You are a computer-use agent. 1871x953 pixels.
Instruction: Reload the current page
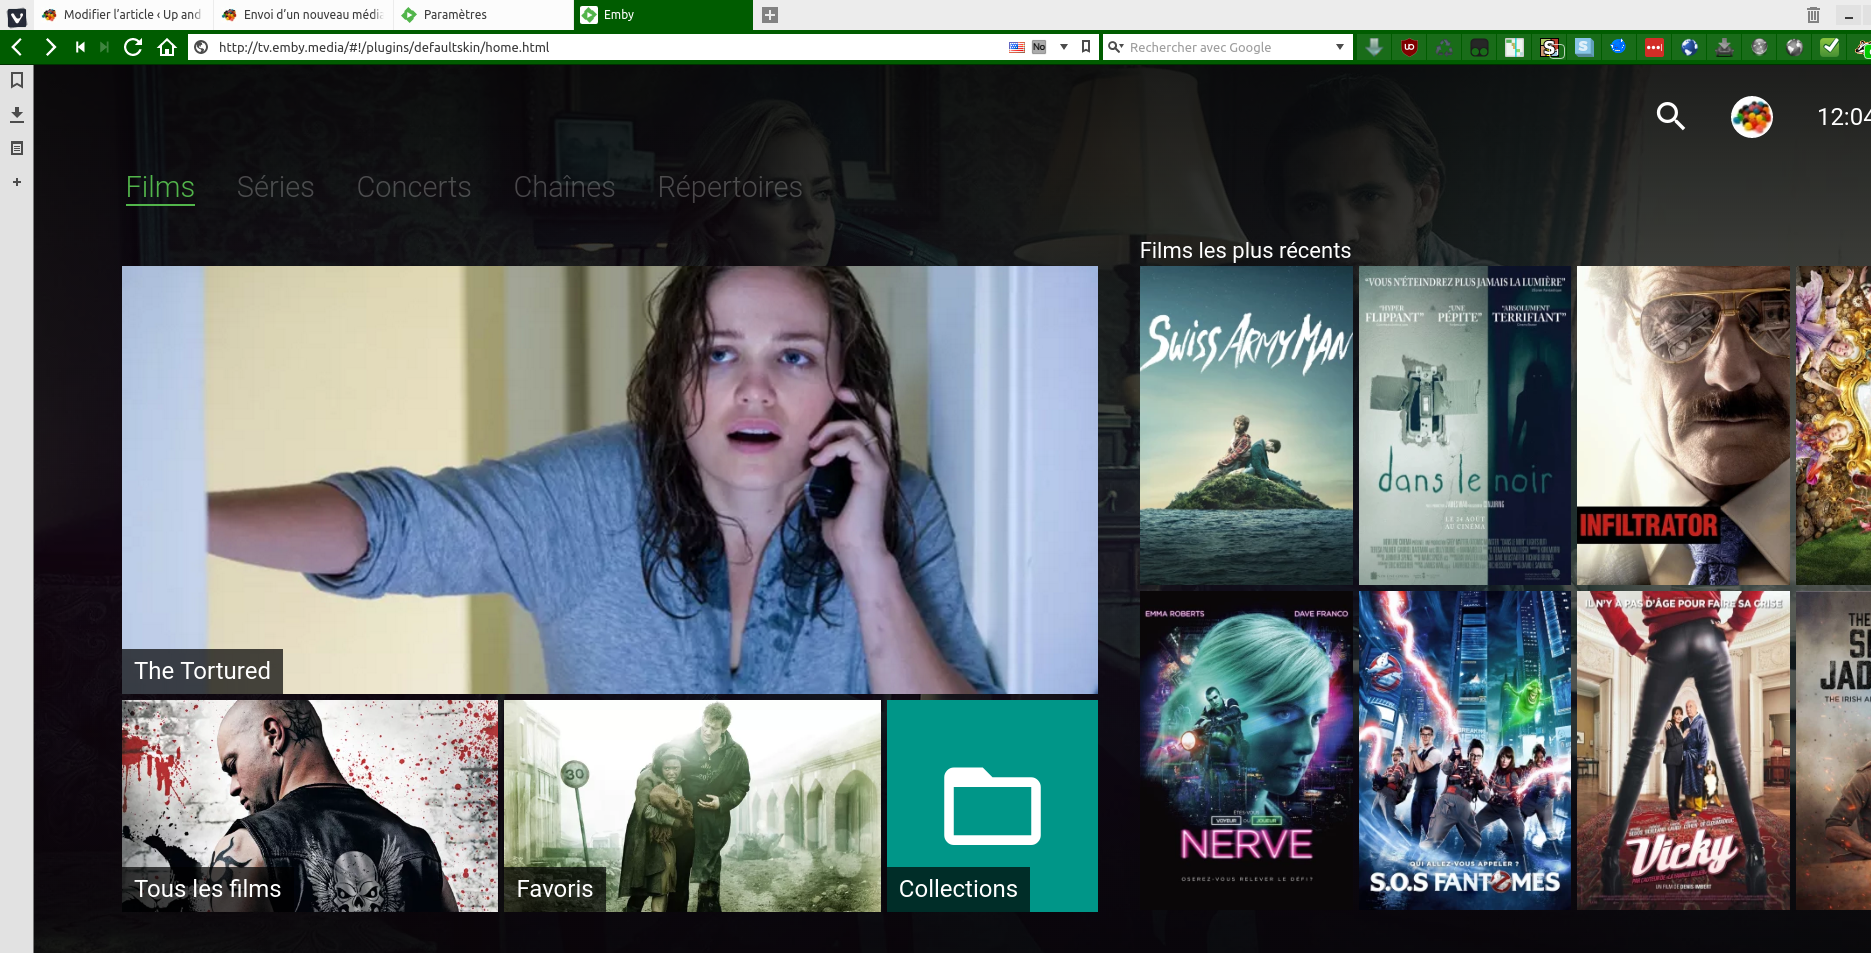pos(133,47)
